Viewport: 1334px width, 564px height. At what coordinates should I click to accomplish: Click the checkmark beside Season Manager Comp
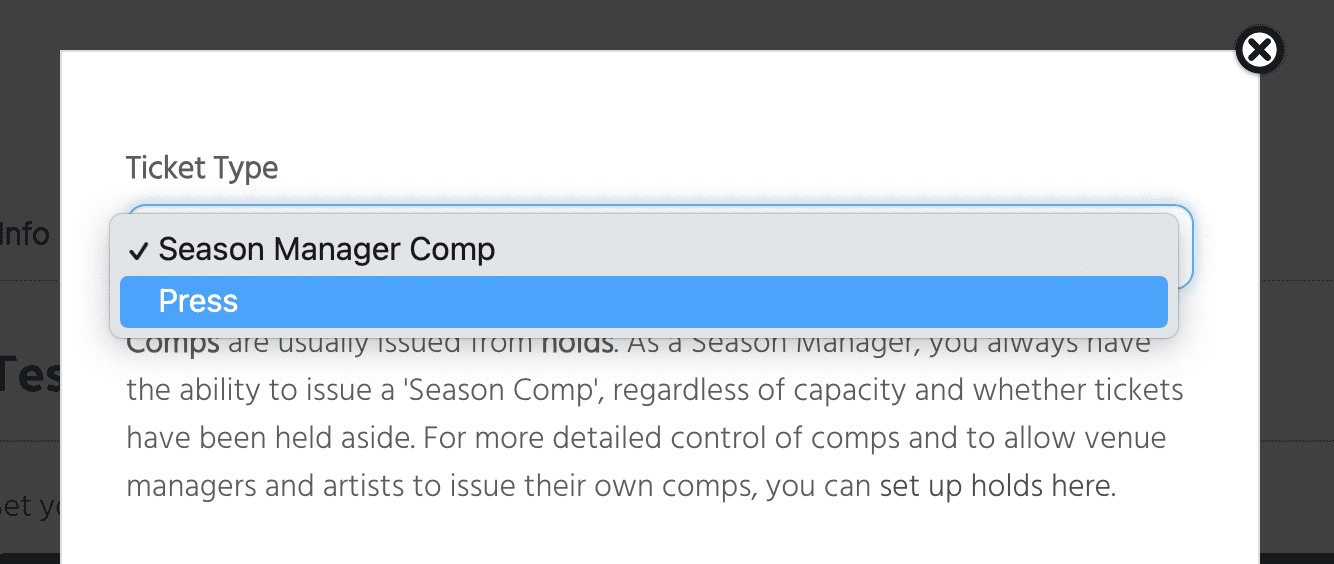(138, 250)
